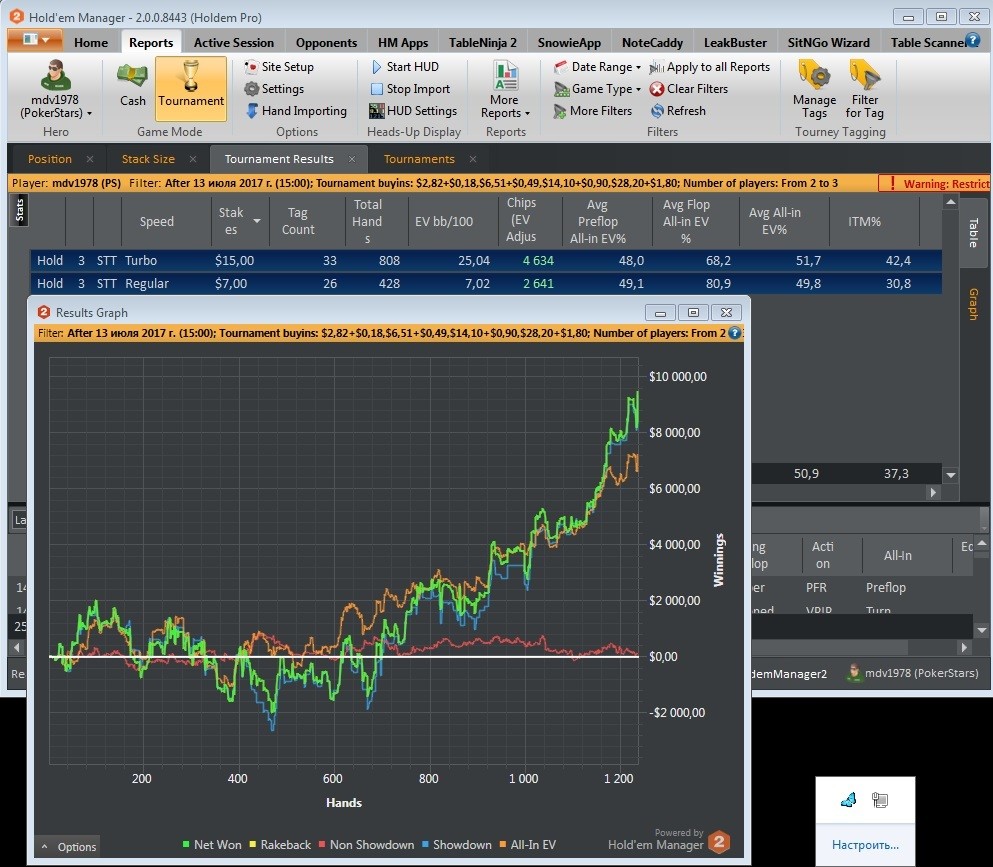Switch to the Opponents ribbon tab

326,42
